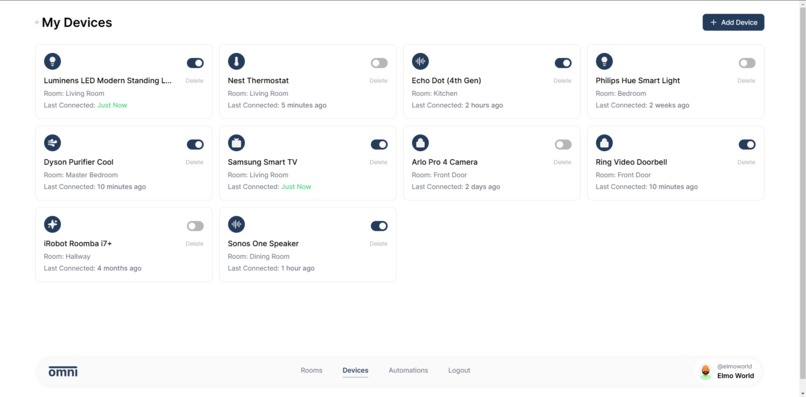The height and width of the screenshot is (397, 806).
Task: Click 'Philips Hue Smart Light' device name
Action: [x=638, y=81]
